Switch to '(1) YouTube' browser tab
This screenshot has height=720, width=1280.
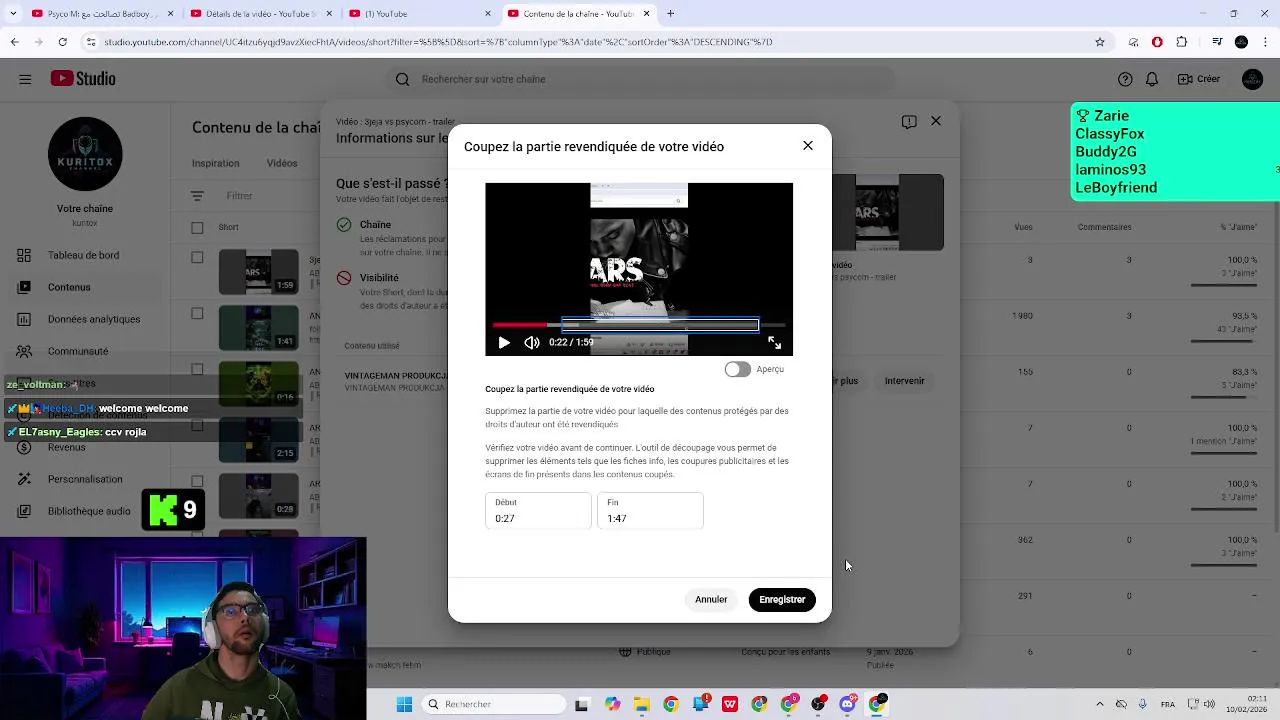click(x=420, y=14)
